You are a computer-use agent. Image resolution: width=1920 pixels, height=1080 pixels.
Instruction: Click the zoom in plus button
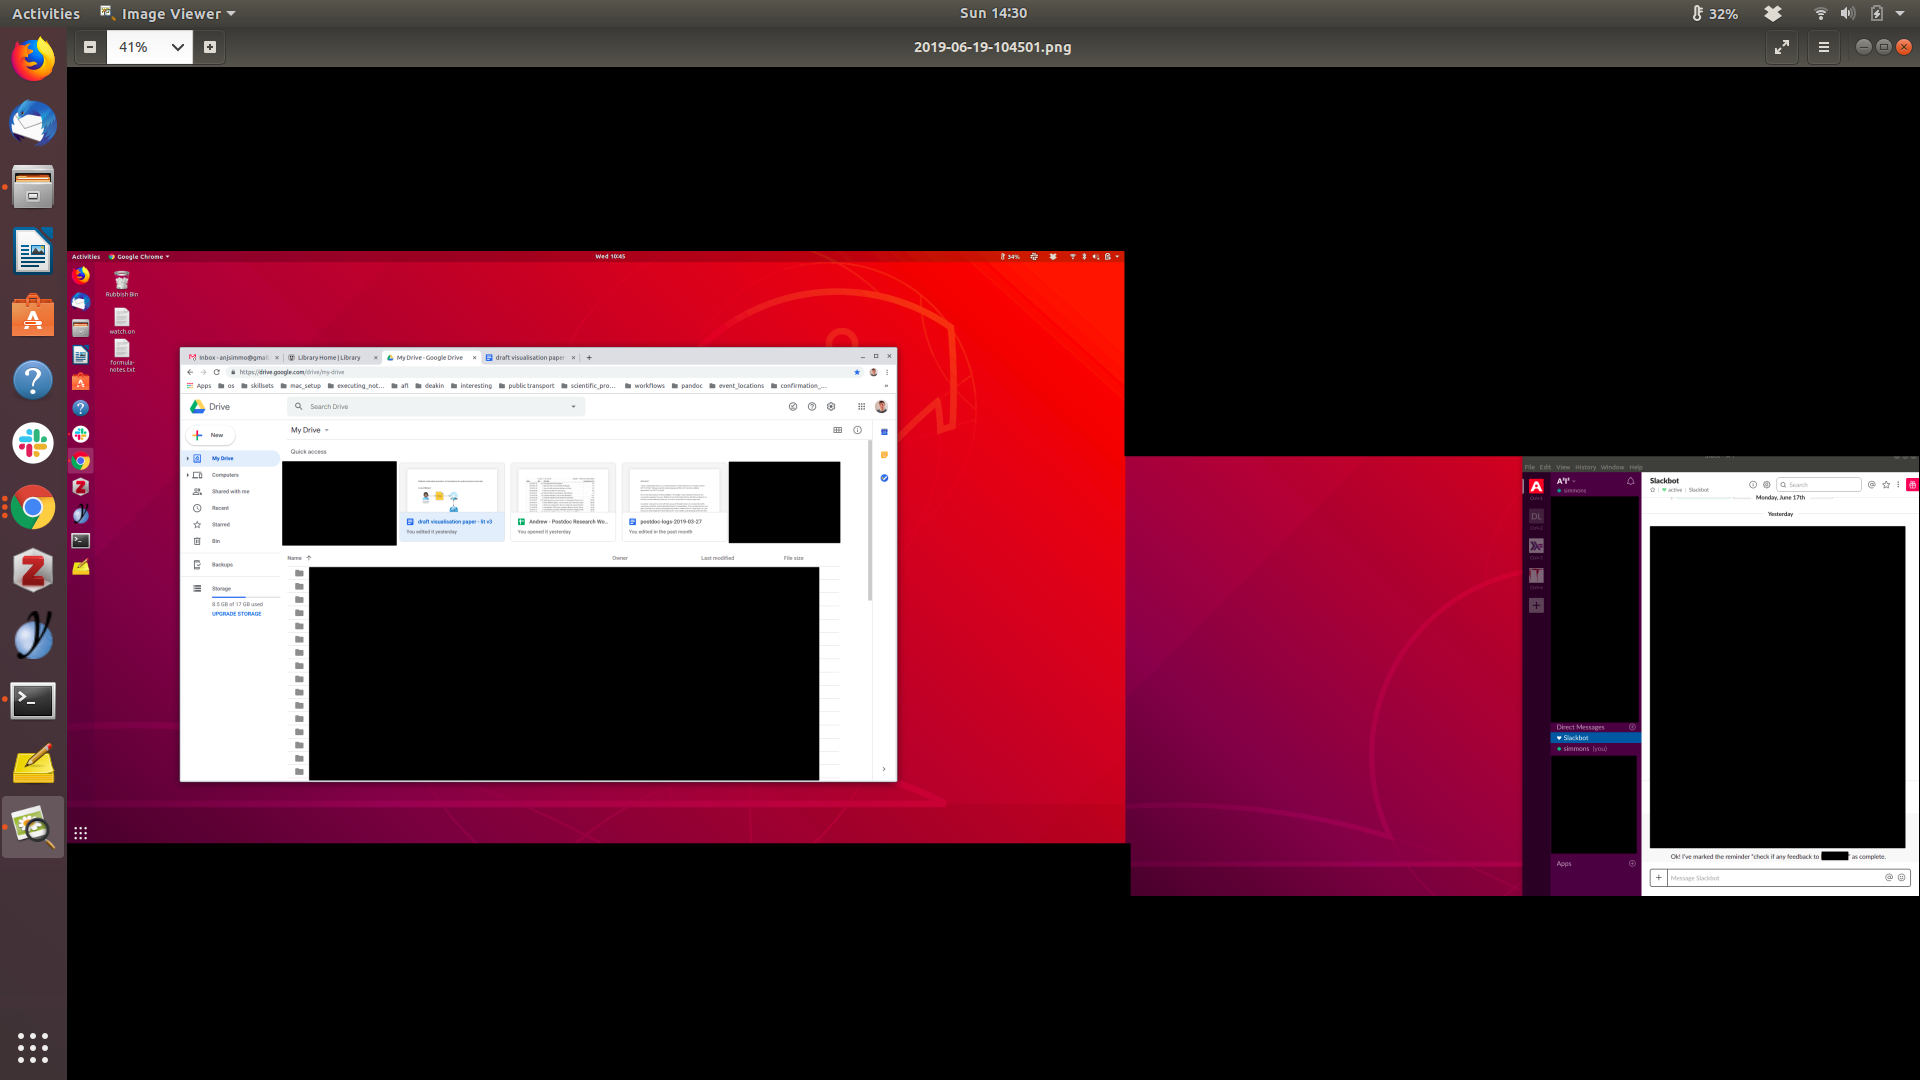(x=210, y=47)
